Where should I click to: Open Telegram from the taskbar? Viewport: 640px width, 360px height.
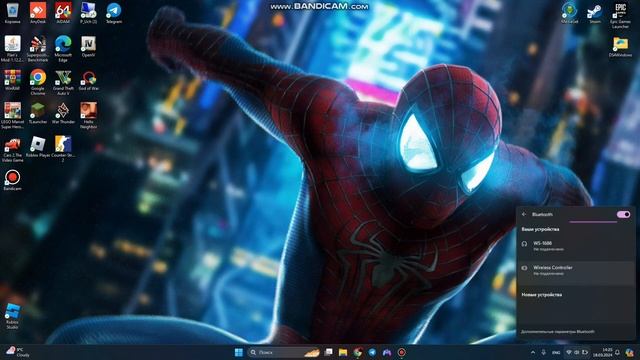(x=372, y=352)
